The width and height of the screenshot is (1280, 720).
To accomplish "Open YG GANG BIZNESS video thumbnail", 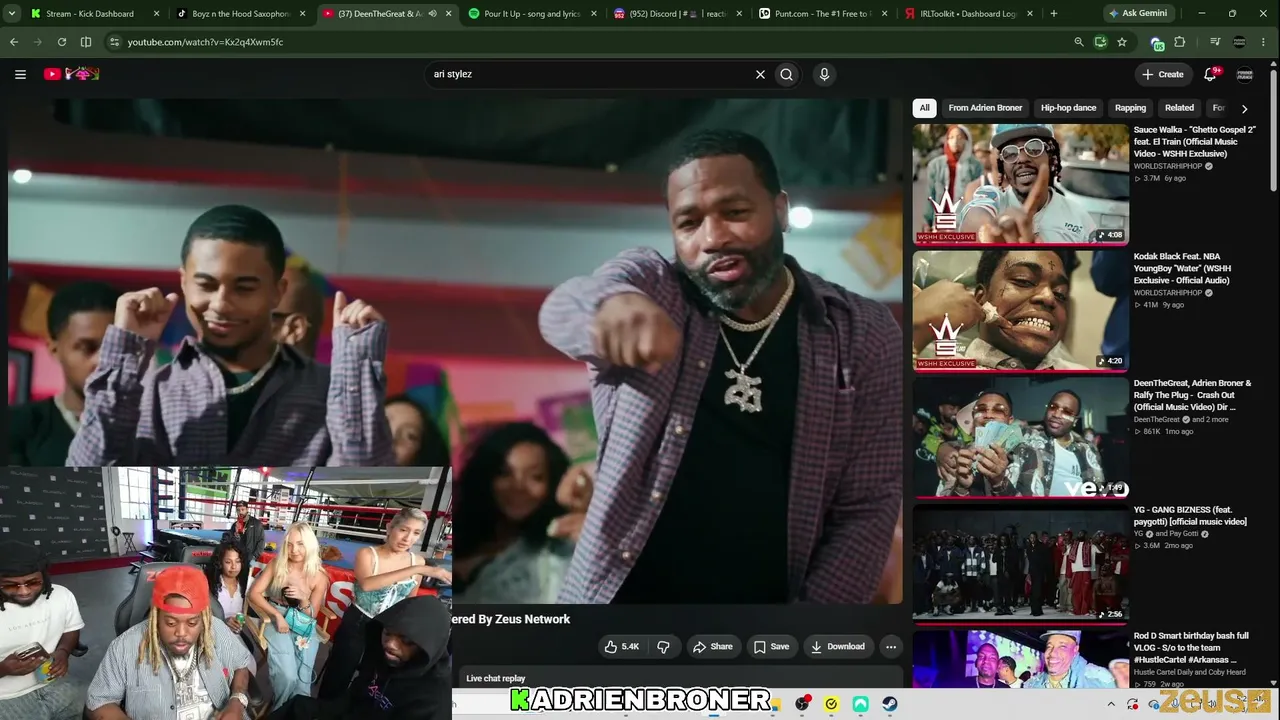I will [x=1020, y=563].
